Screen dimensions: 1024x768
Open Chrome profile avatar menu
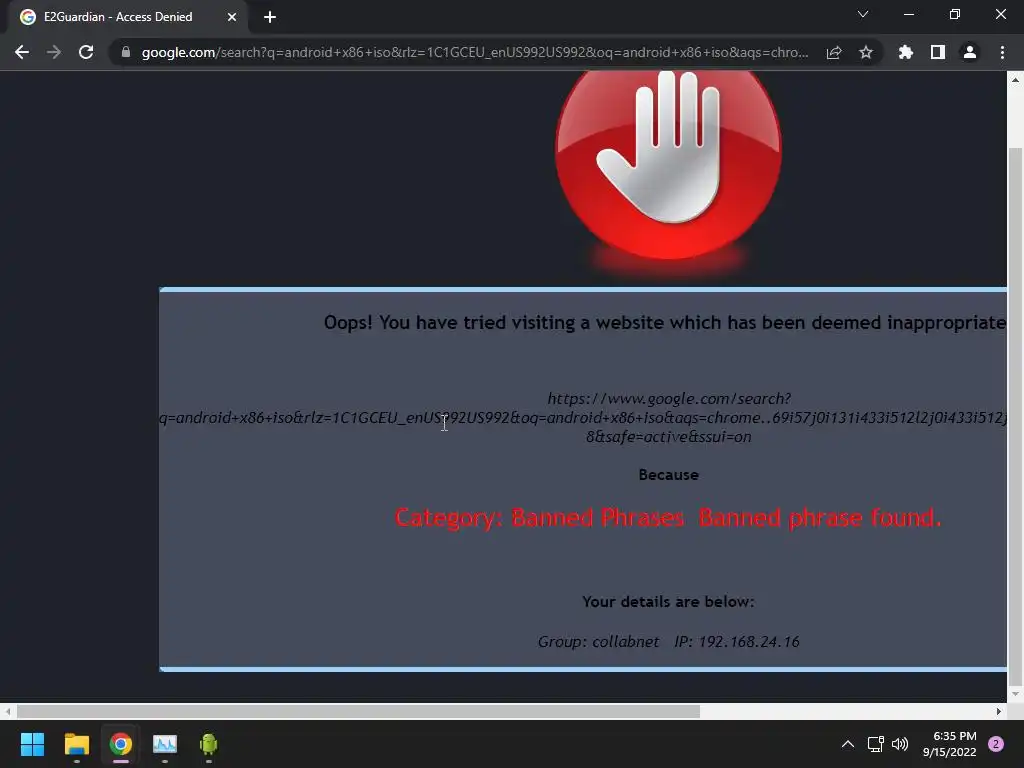click(x=970, y=52)
